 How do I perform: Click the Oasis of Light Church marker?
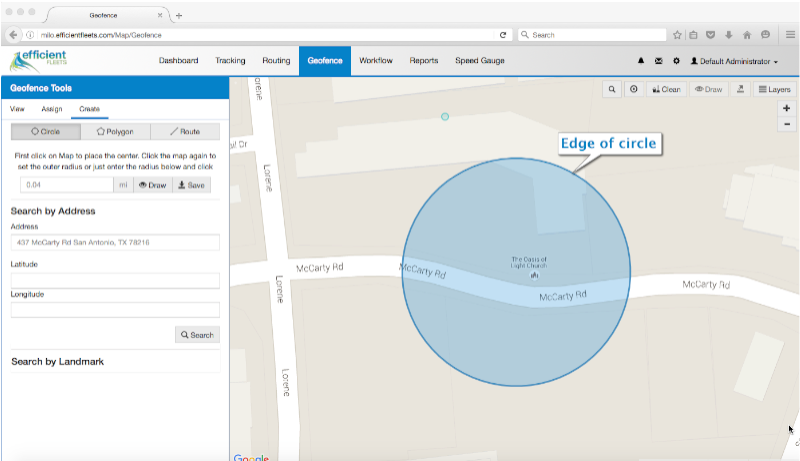[x=534, y=275]
